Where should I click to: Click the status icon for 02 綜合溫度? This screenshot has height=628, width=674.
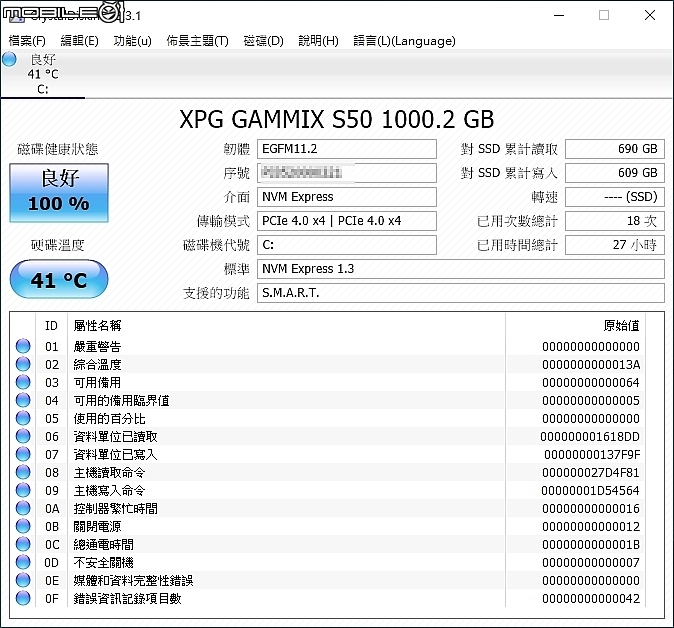click(23, 364)
